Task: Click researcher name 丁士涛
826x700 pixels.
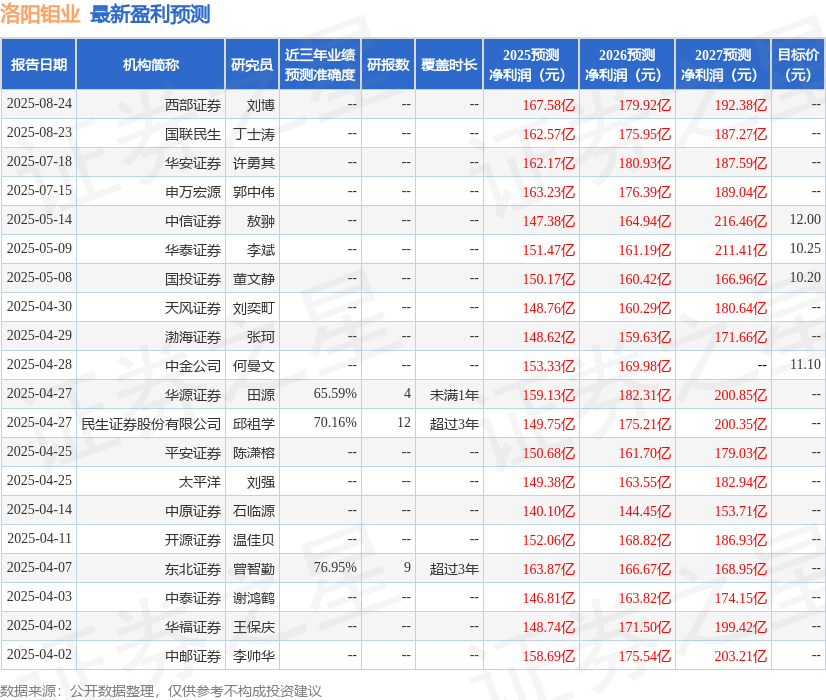Action: [x=254, y=134]
